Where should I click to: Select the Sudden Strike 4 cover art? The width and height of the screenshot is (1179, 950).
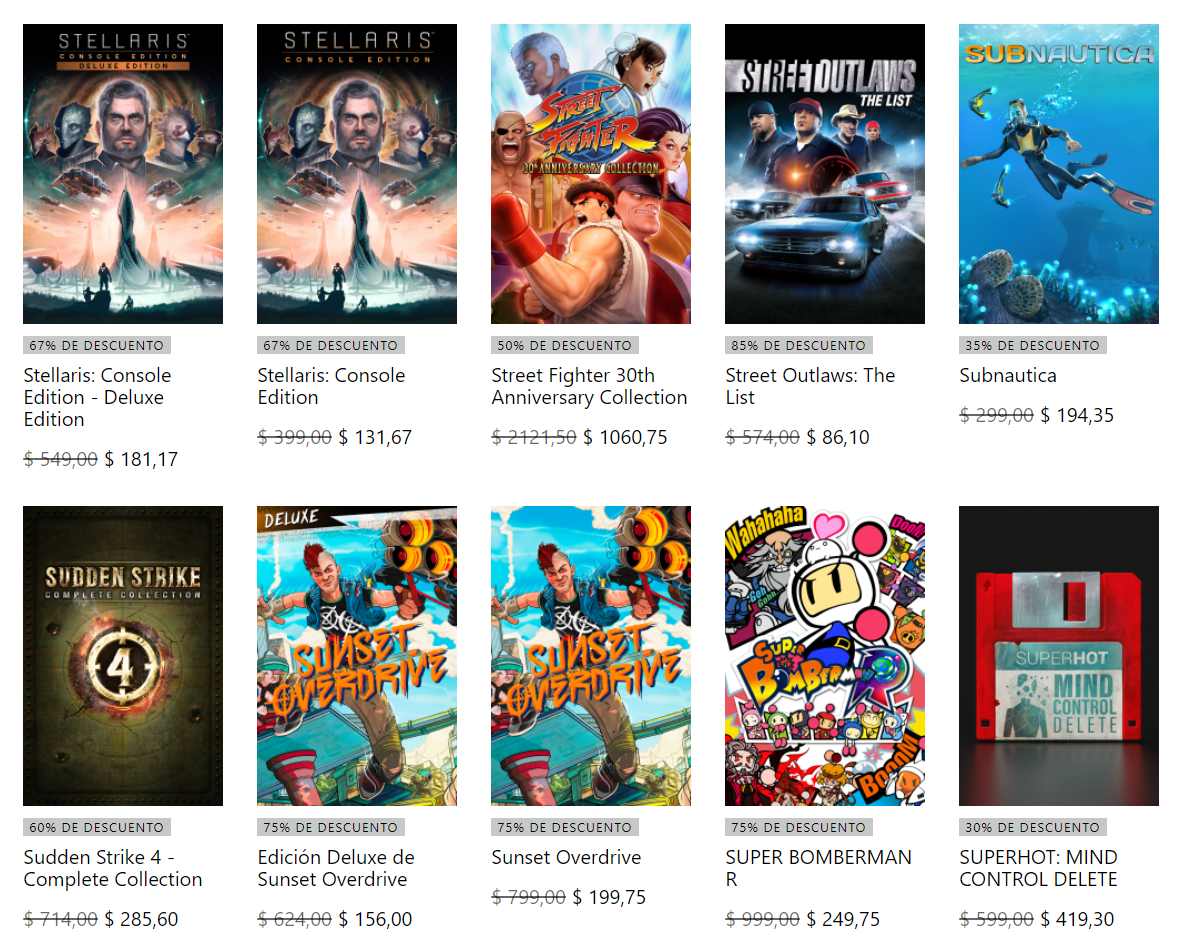[x=123, y=656]
